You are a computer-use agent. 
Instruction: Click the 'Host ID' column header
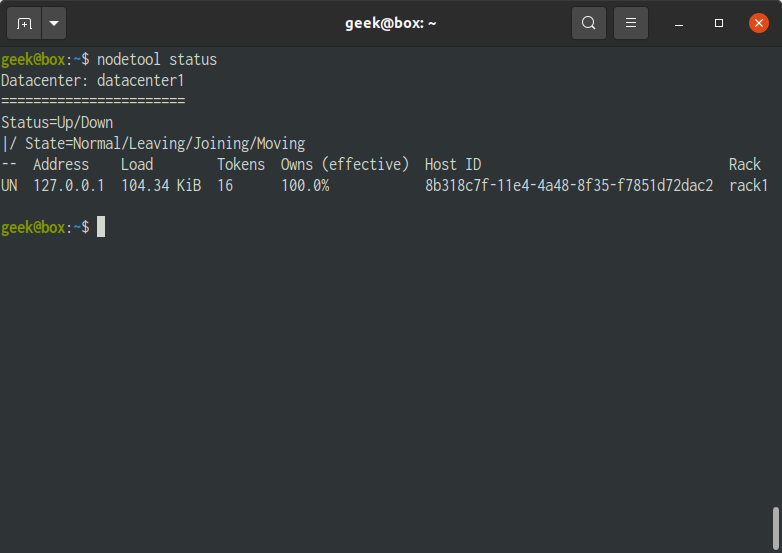453,165
